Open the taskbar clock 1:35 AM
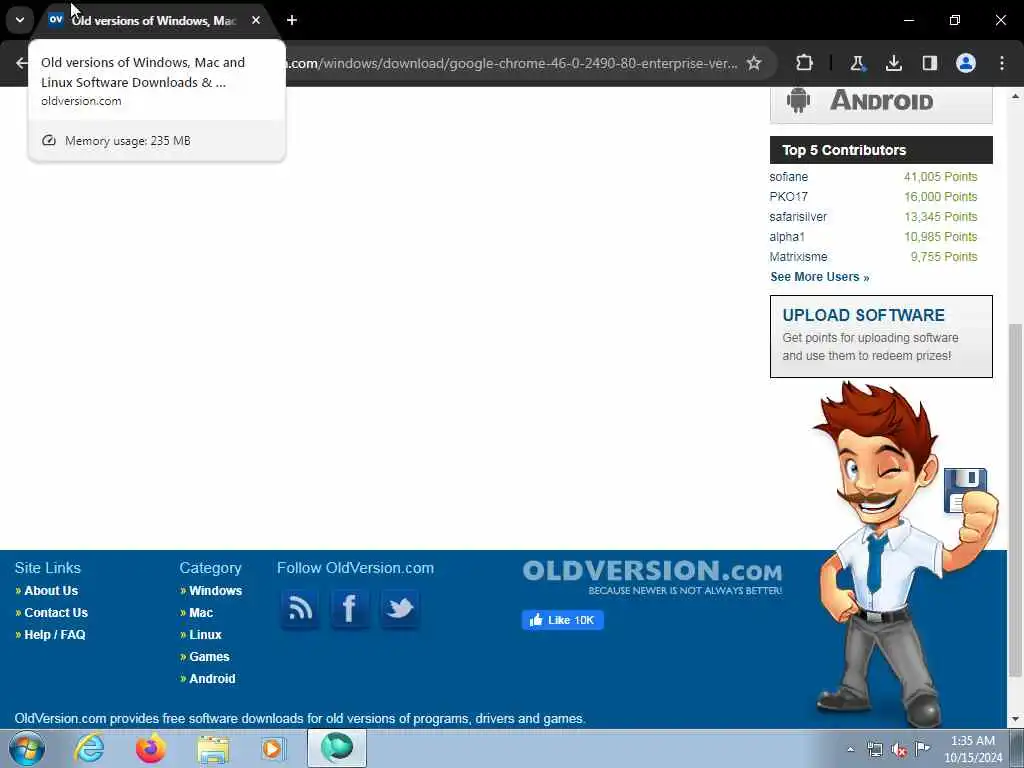The width and height of the screenshot is (1024, 768). tap(972, 749)
